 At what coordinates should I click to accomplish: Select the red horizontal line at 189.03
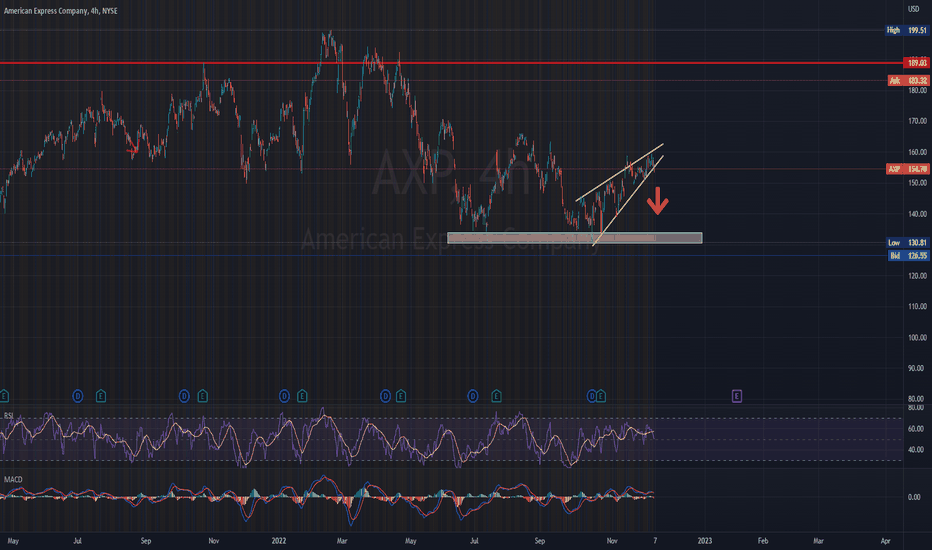[451, 62]
